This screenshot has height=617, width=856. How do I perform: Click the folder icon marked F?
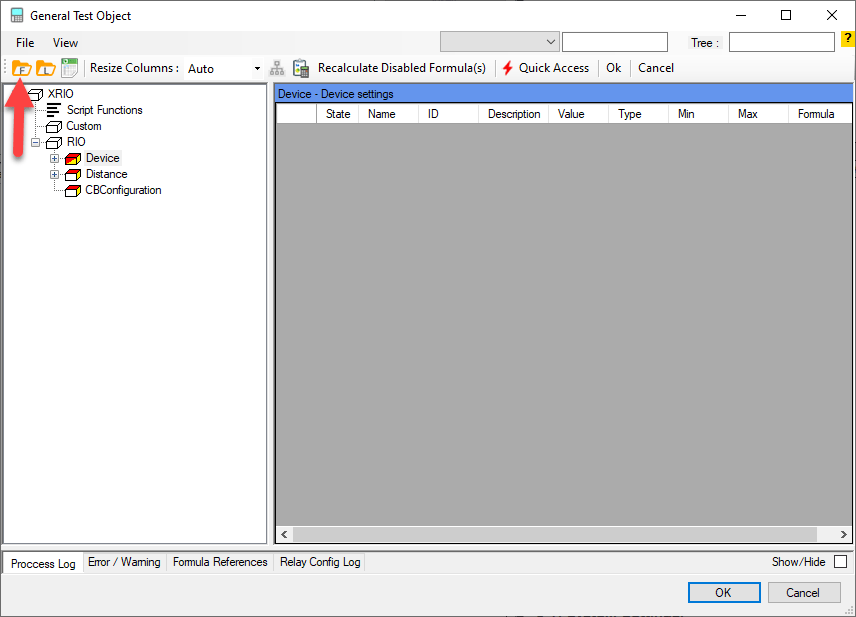pos(21,68)
